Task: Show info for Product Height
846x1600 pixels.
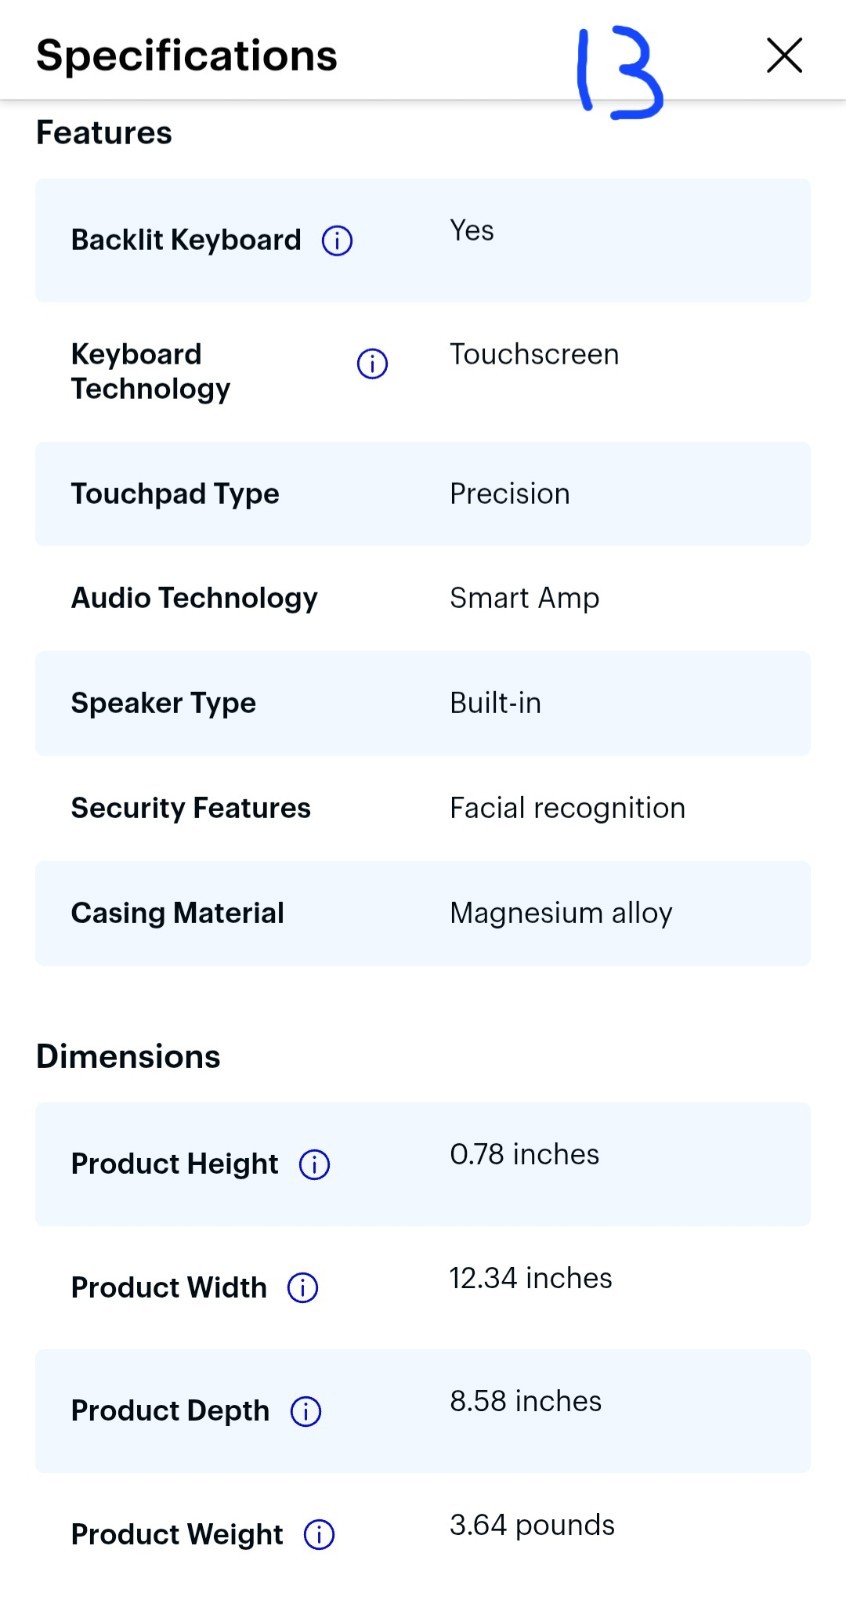Action: click(314, 1164)
